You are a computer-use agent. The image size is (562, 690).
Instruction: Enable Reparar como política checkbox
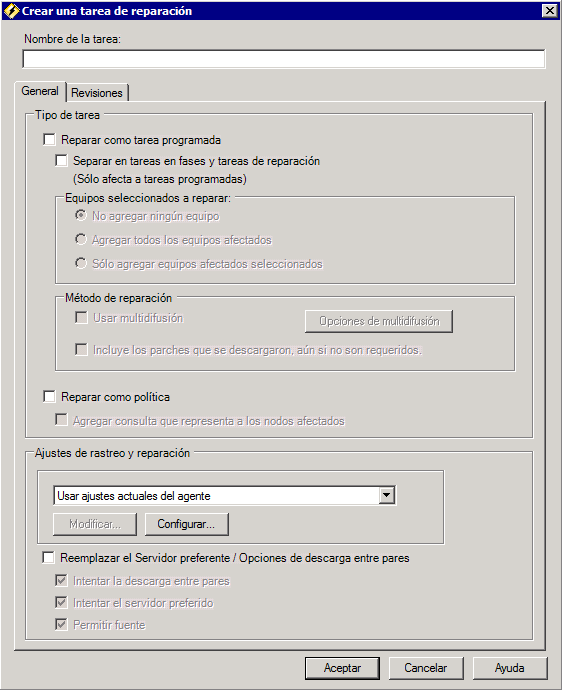point(49,396)
